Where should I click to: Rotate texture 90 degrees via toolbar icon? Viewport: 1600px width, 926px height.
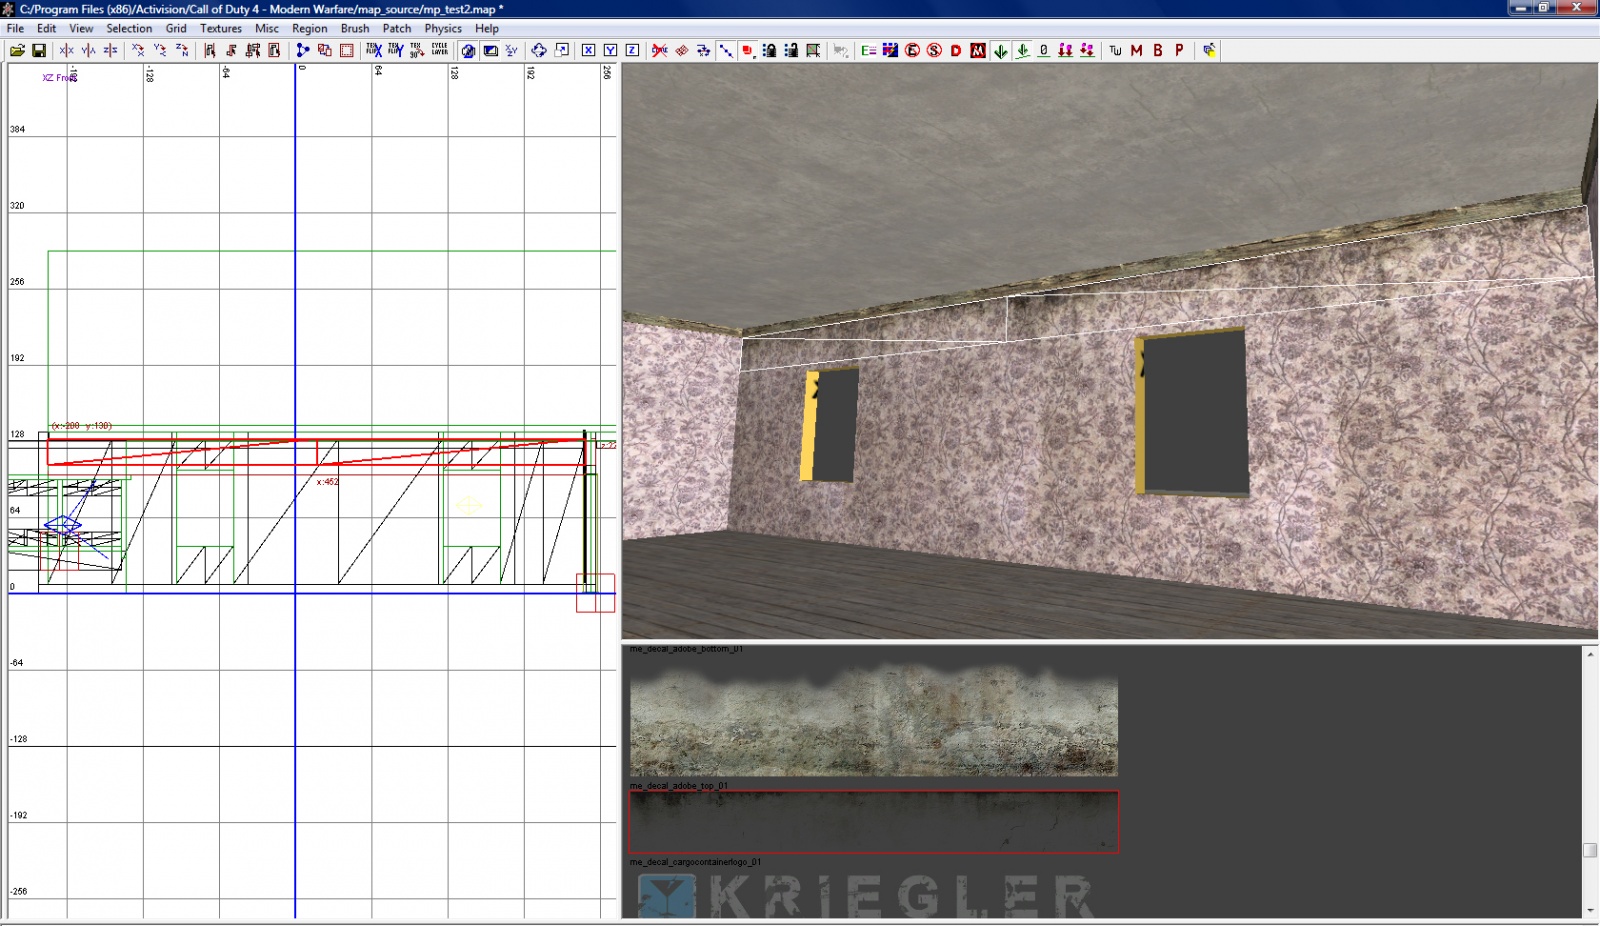tap(417, 51)
